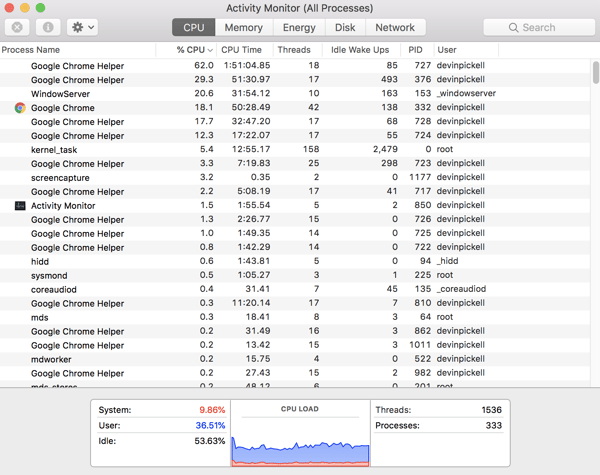Select Google Chrome Helper with PID 810
This screenshot has height=475, width=600.
295,303
